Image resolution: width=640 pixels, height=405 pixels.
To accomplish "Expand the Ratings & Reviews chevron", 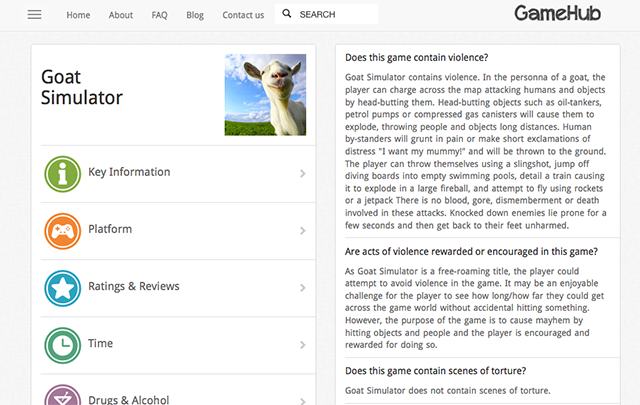I will pyautogui.click(x=302, y=288).
